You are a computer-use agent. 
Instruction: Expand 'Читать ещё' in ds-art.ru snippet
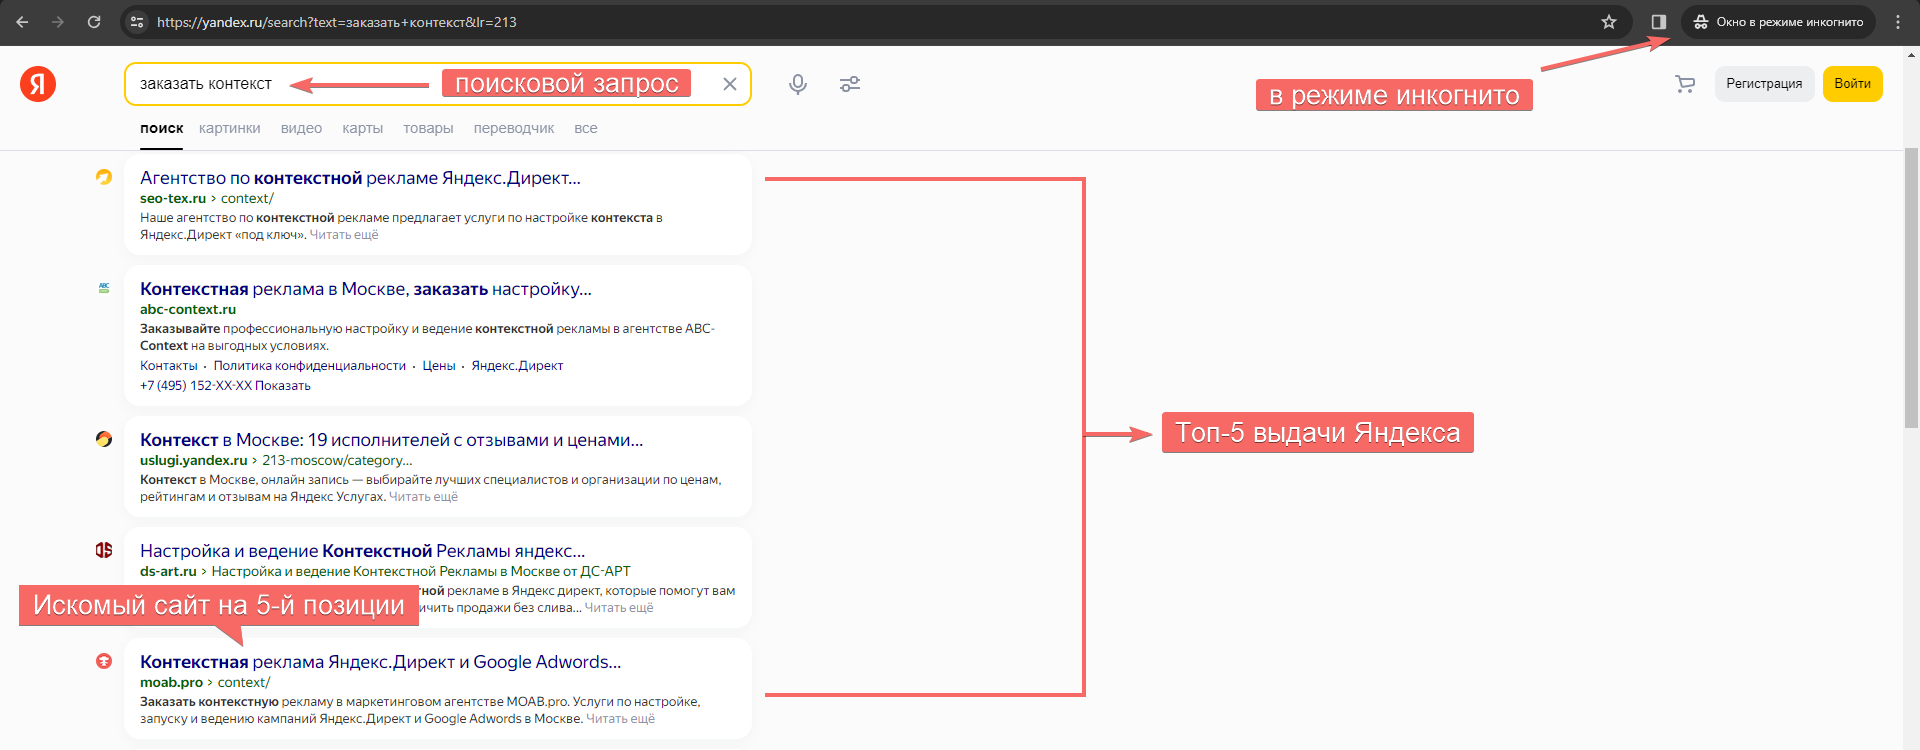pyautogui.click(x=619, y=608)
